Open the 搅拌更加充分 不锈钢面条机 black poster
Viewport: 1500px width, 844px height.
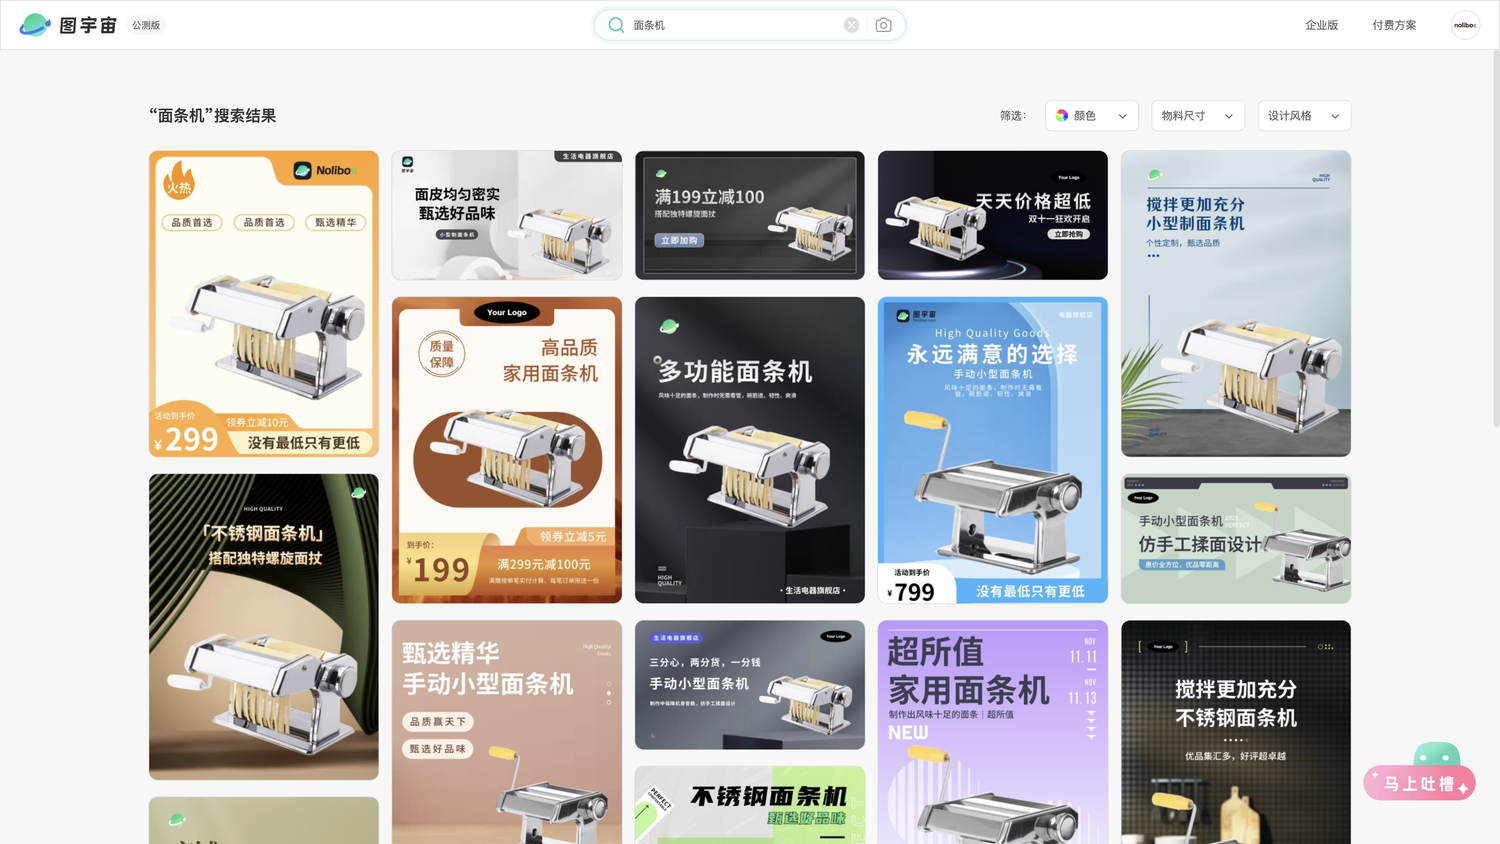1236,732
